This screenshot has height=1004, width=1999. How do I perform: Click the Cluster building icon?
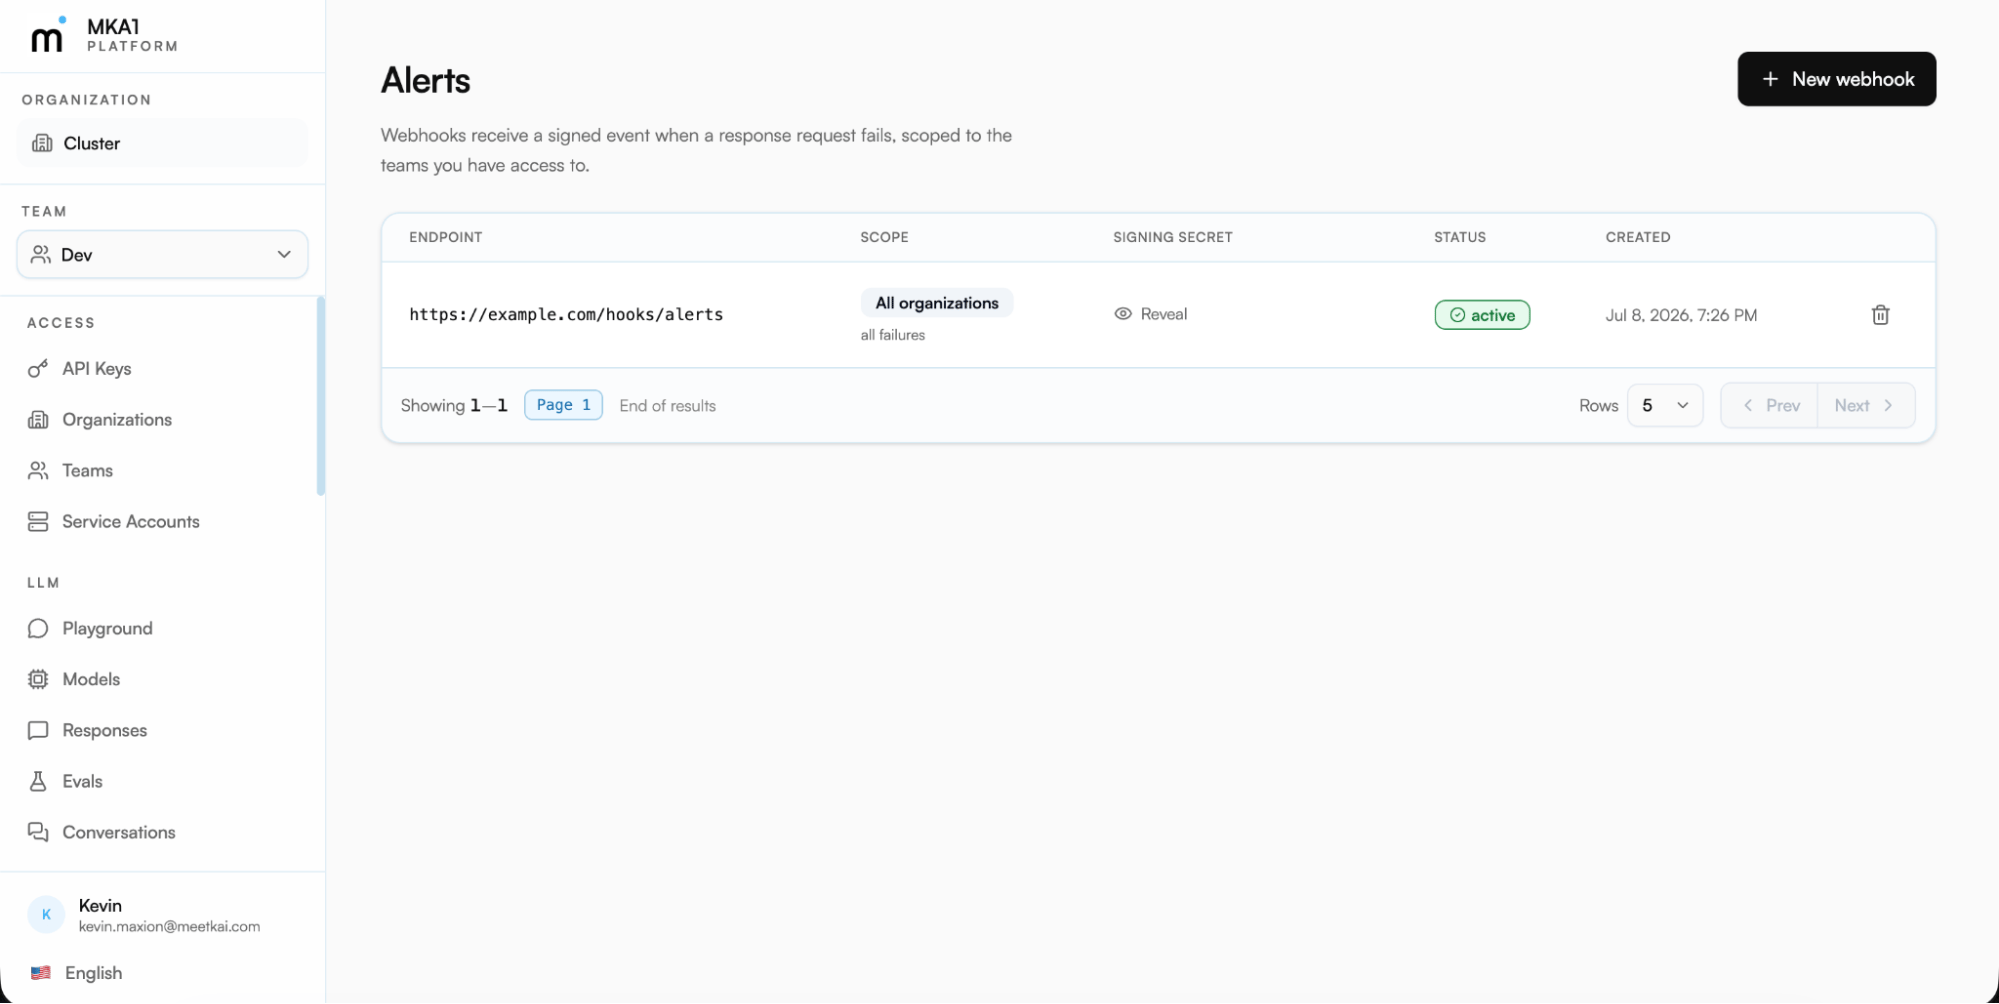[42, 143]
